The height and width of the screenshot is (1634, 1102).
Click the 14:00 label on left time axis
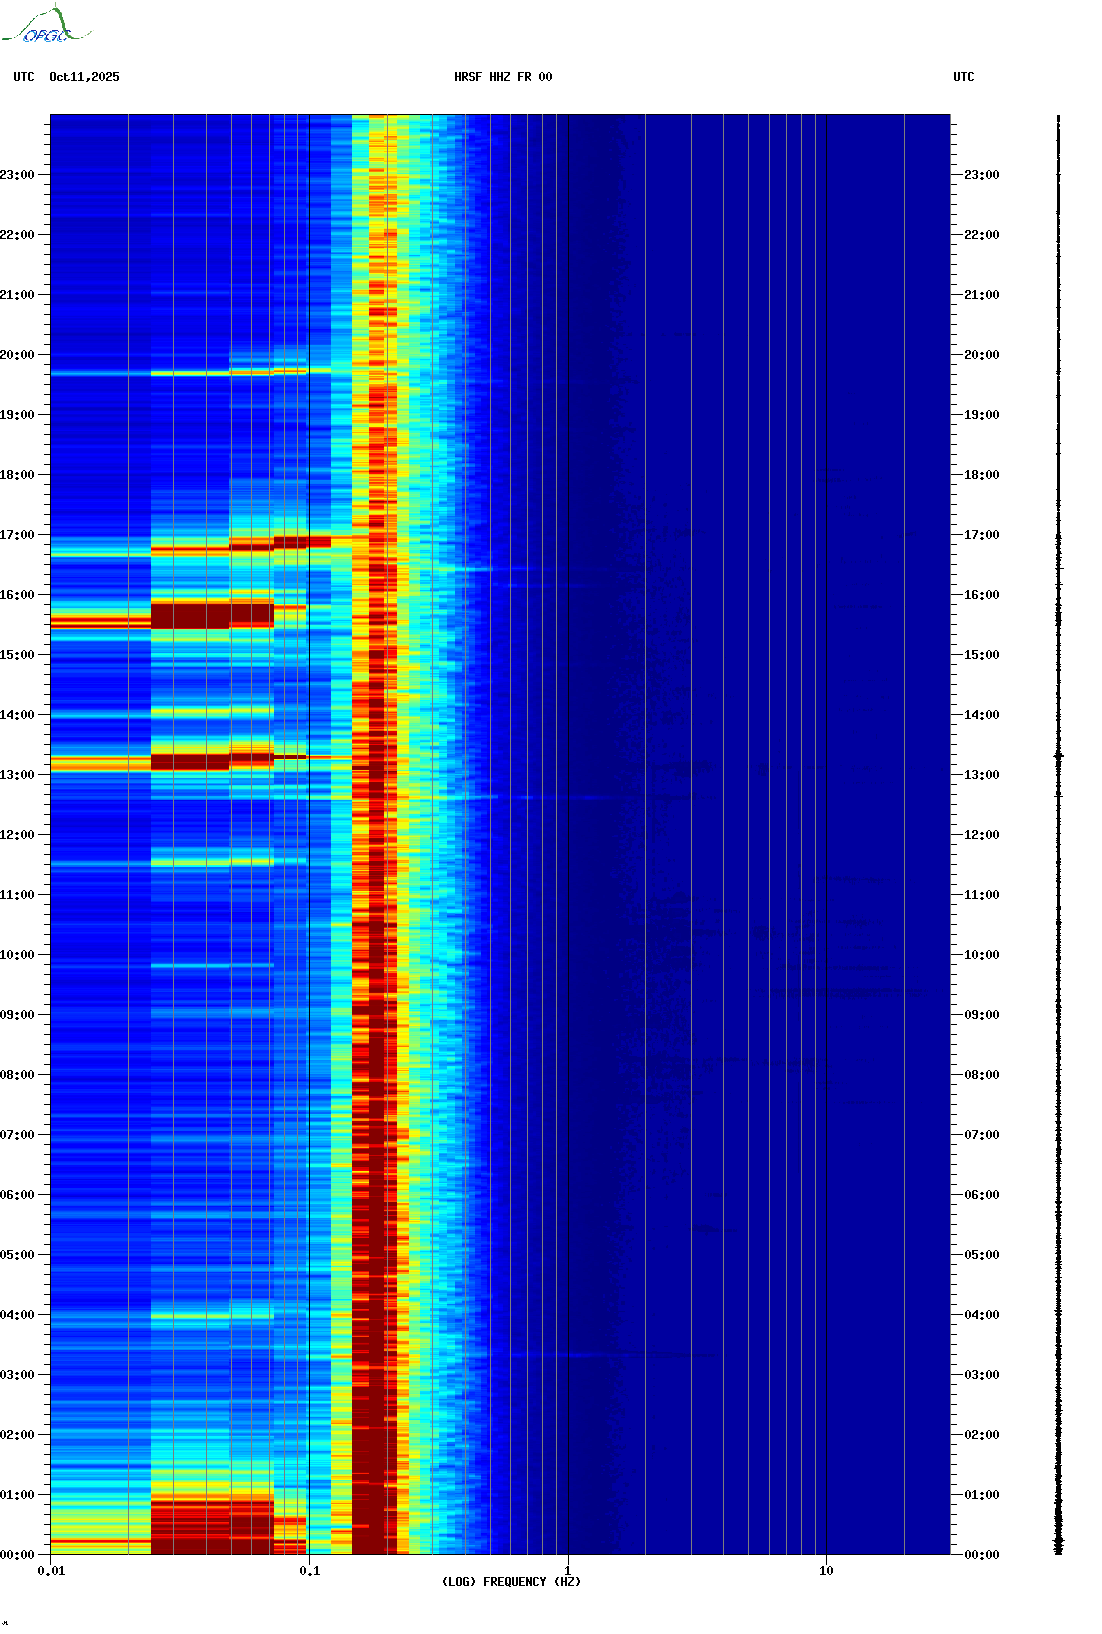pos(17,715)
